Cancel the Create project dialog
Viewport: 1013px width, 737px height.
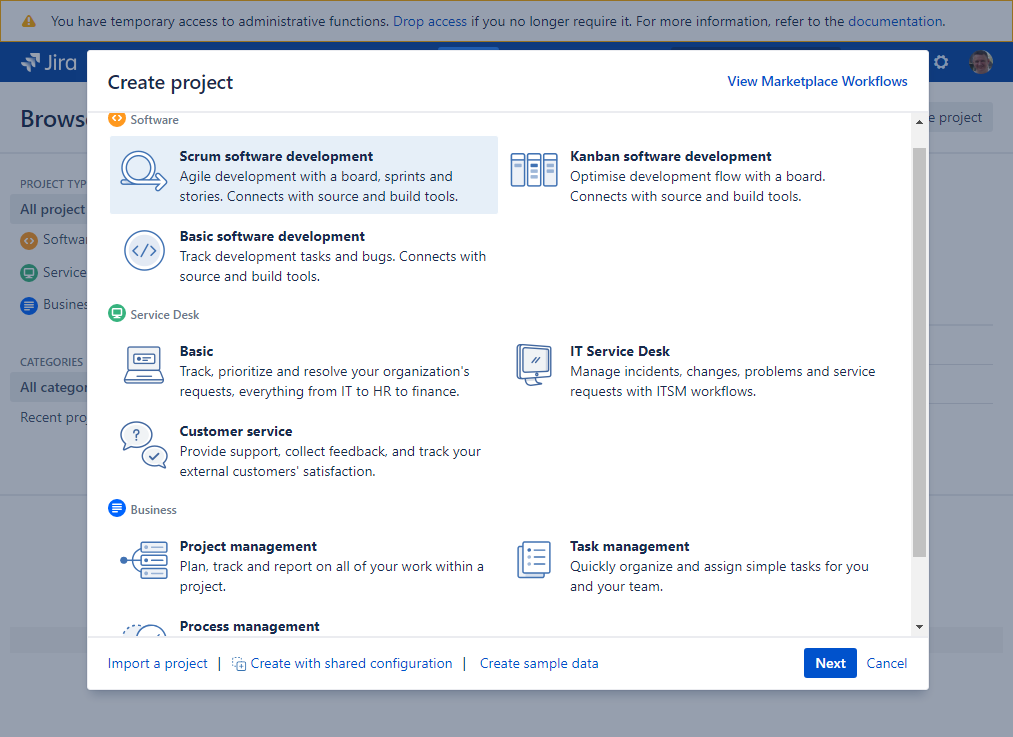pos(886,663)
